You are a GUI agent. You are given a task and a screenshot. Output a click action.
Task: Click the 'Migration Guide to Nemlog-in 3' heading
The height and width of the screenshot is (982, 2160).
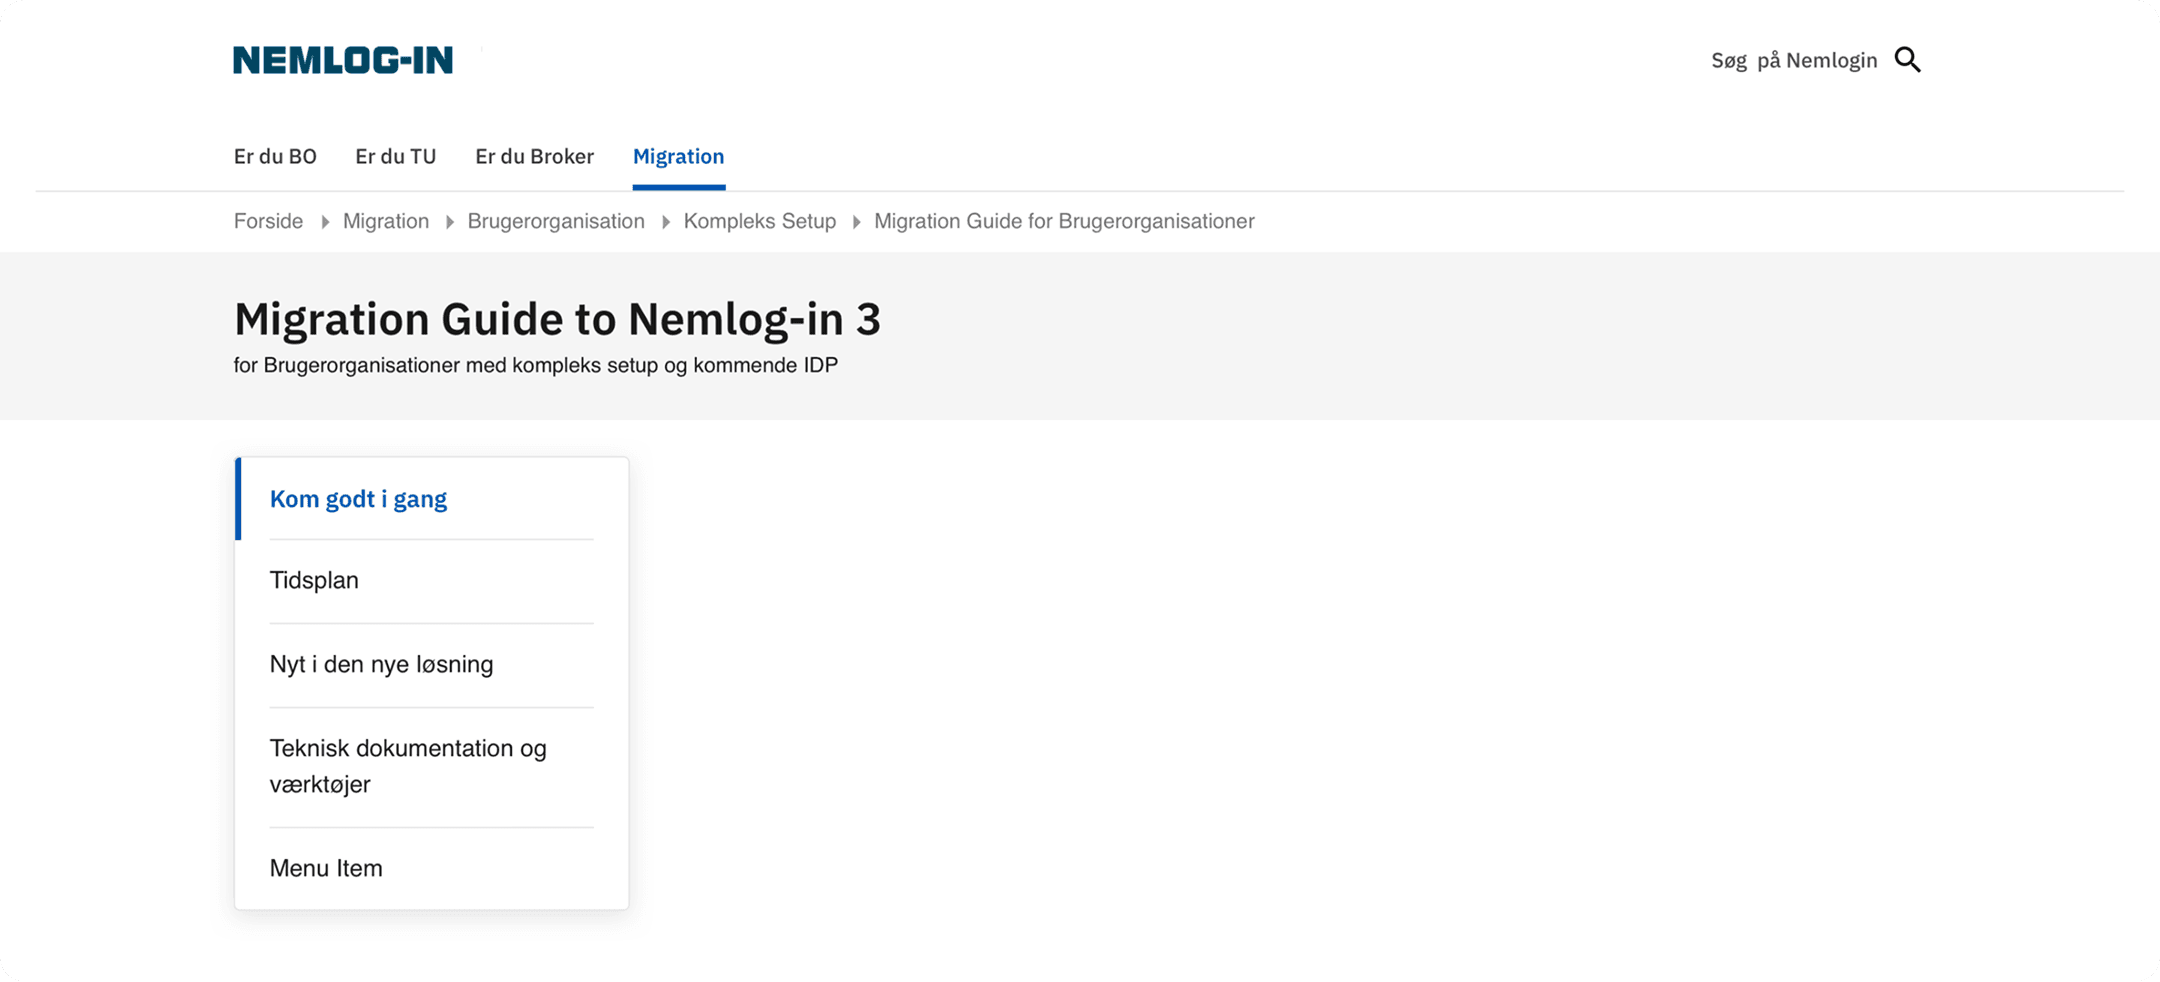coord(557,319)
